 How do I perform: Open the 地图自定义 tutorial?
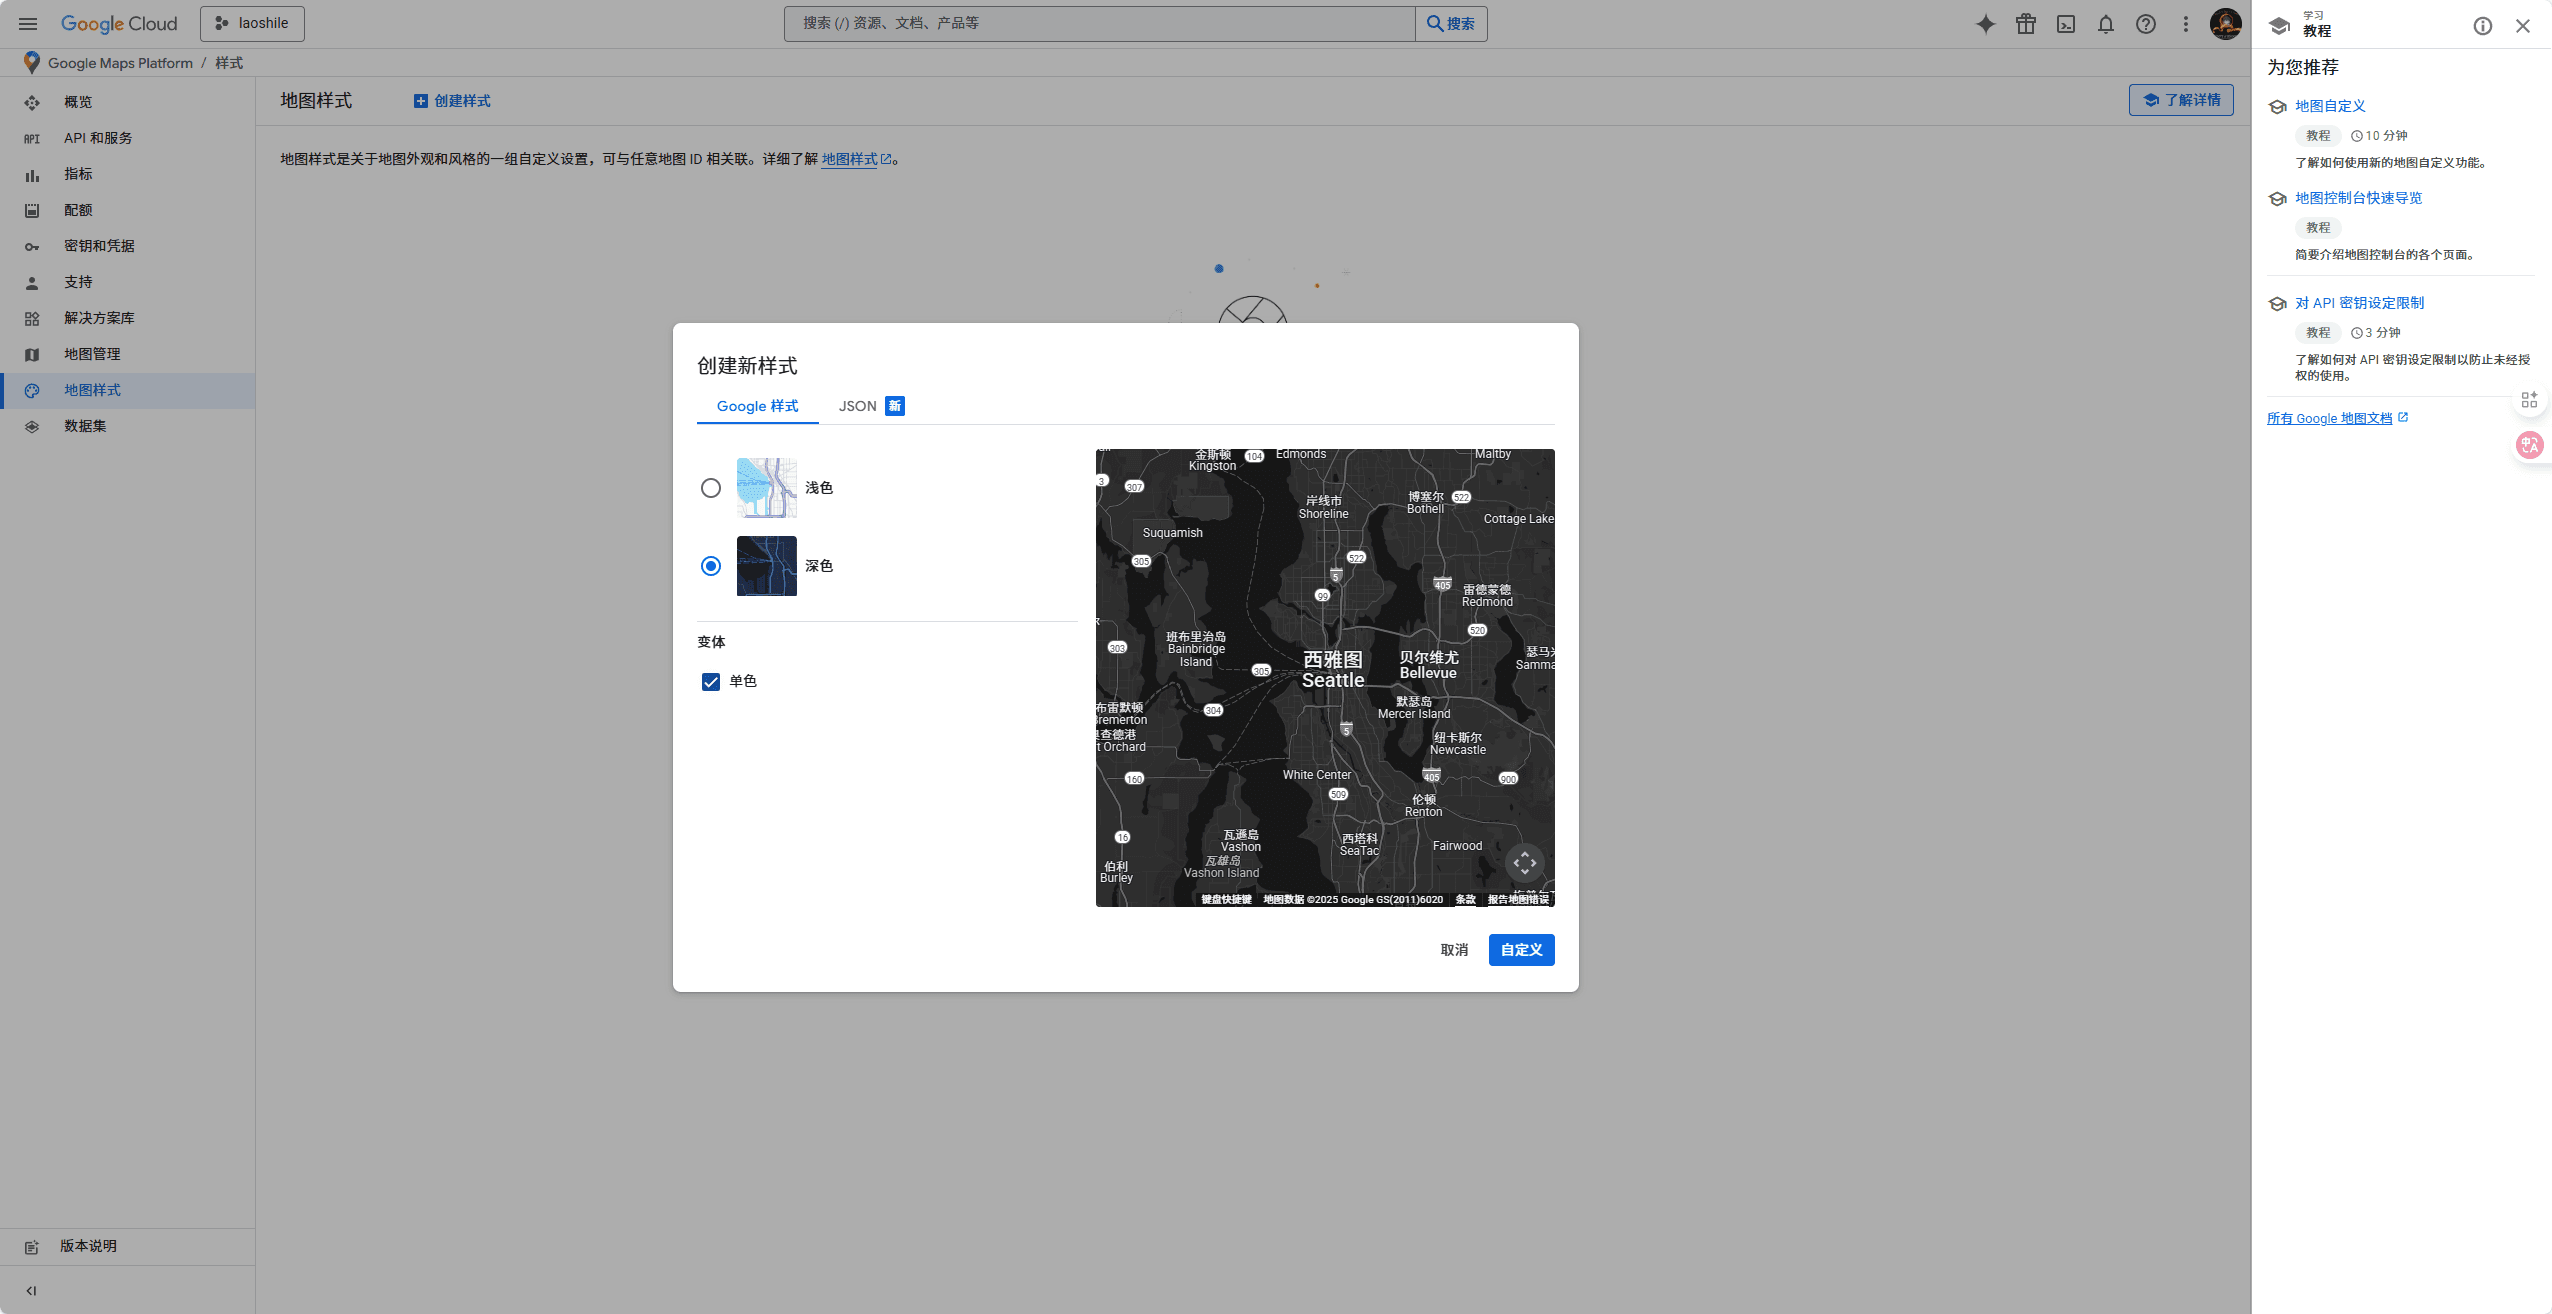coord(2330,106)
